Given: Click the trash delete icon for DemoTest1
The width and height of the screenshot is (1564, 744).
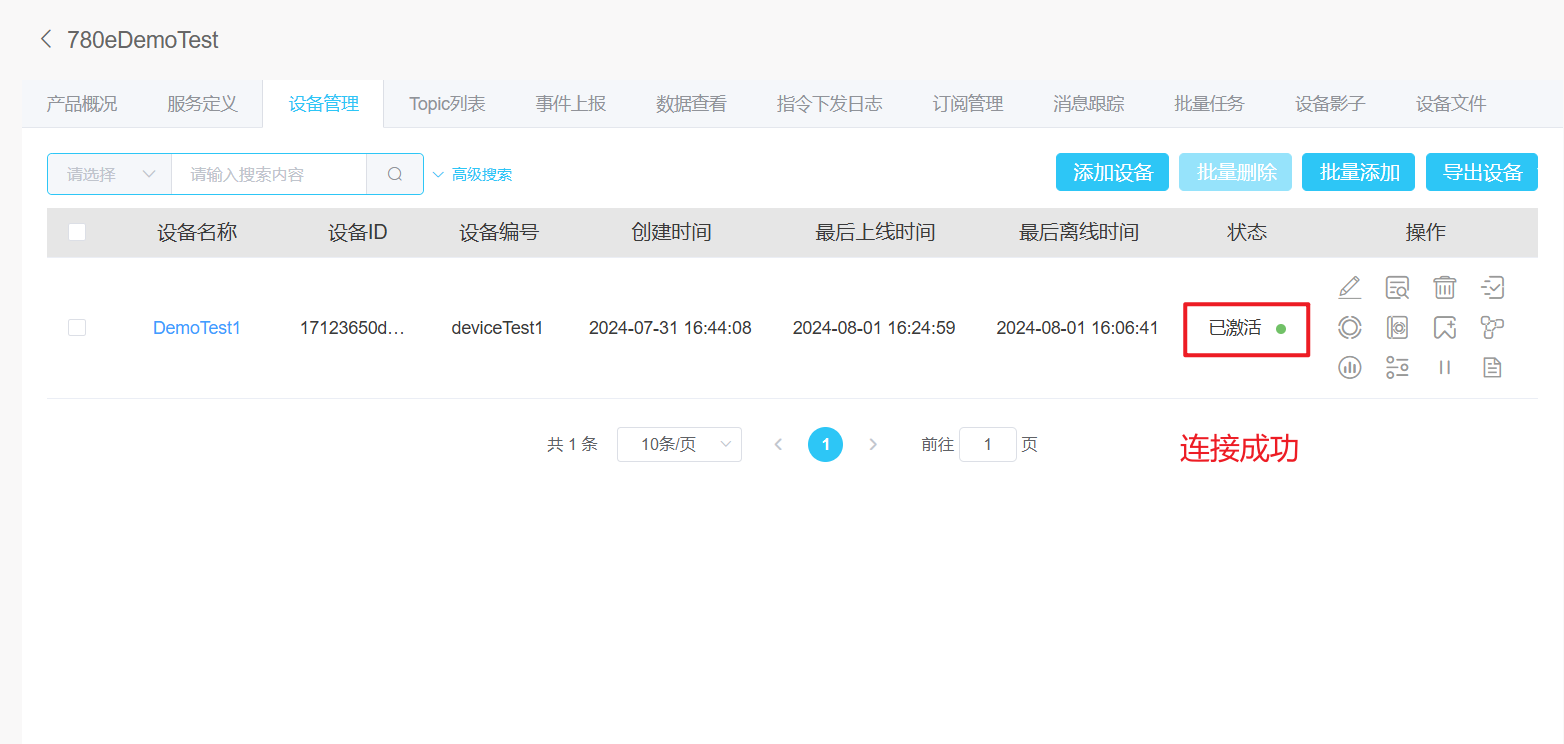Looking at the screenshot, I should [x=1445, y=288].
